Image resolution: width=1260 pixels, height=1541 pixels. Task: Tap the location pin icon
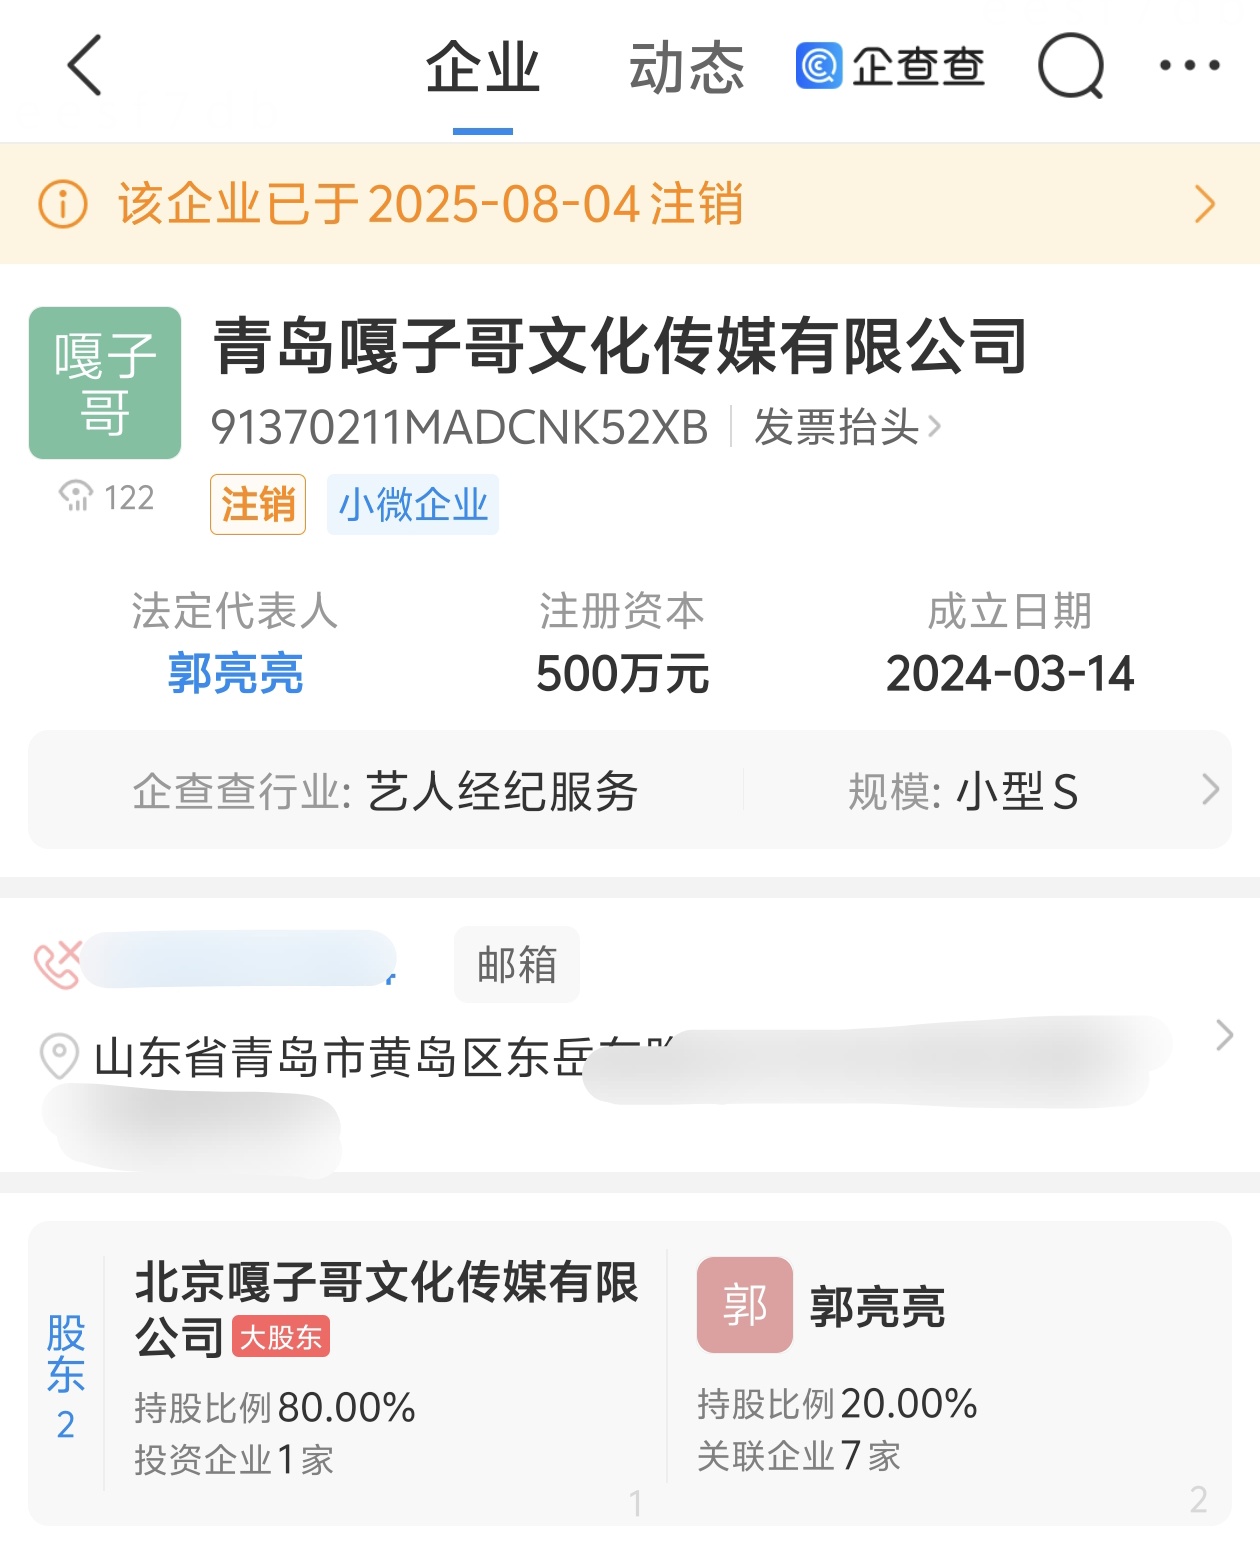tap(59, 1056)
